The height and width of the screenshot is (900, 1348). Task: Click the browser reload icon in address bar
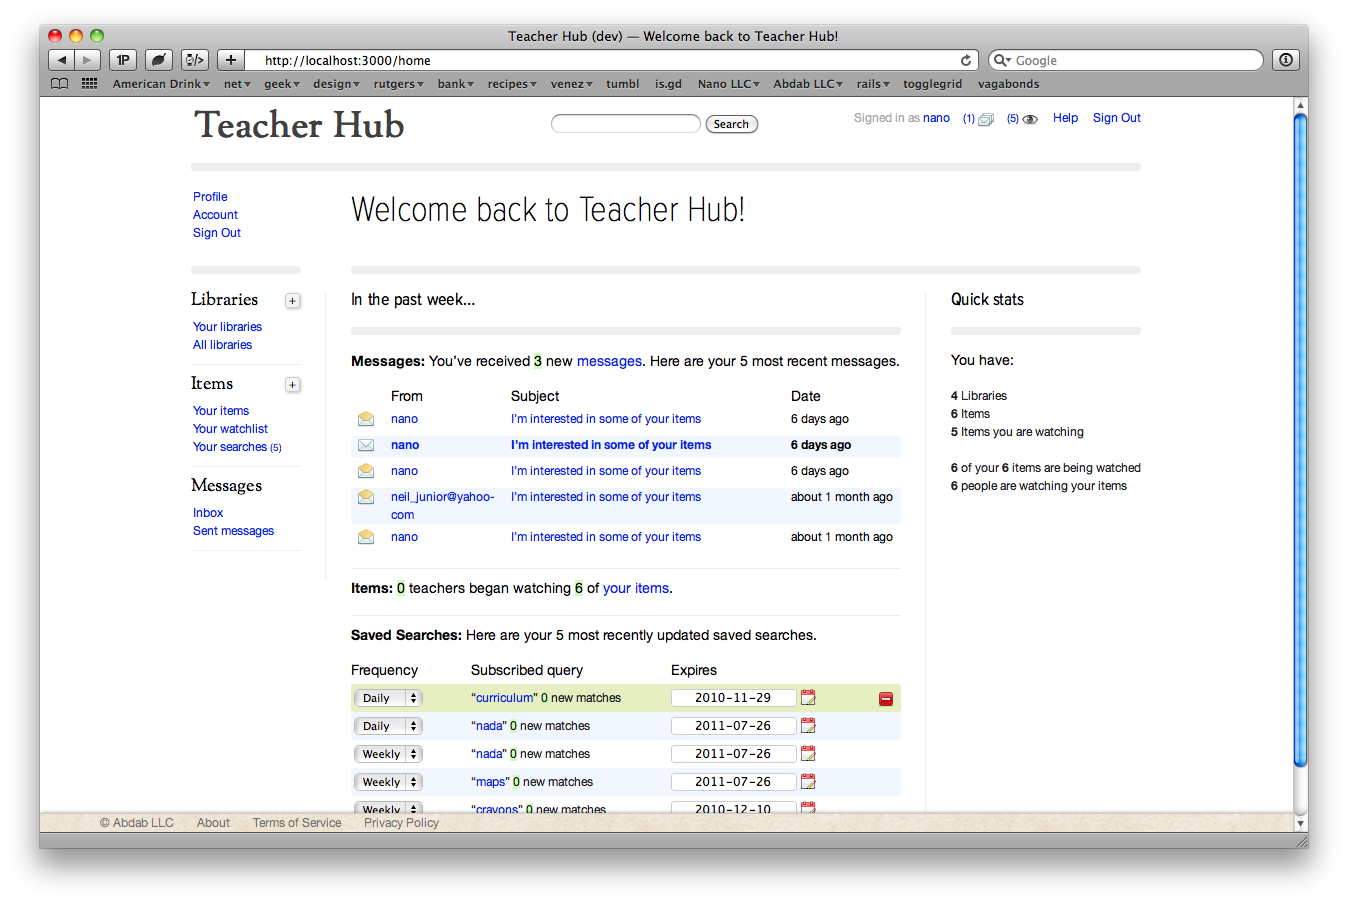click(966, 60)
